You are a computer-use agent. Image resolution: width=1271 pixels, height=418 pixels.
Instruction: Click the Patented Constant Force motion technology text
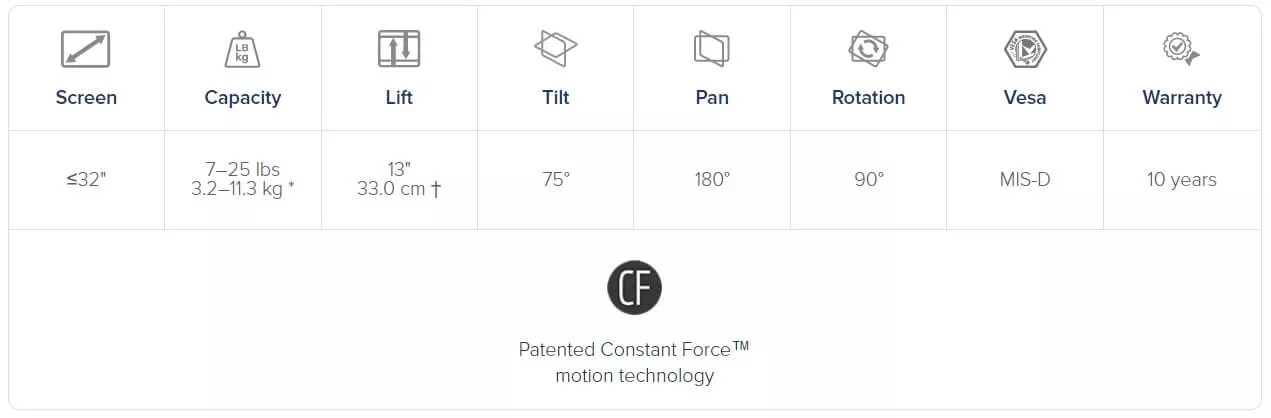(x=635, y=363)
